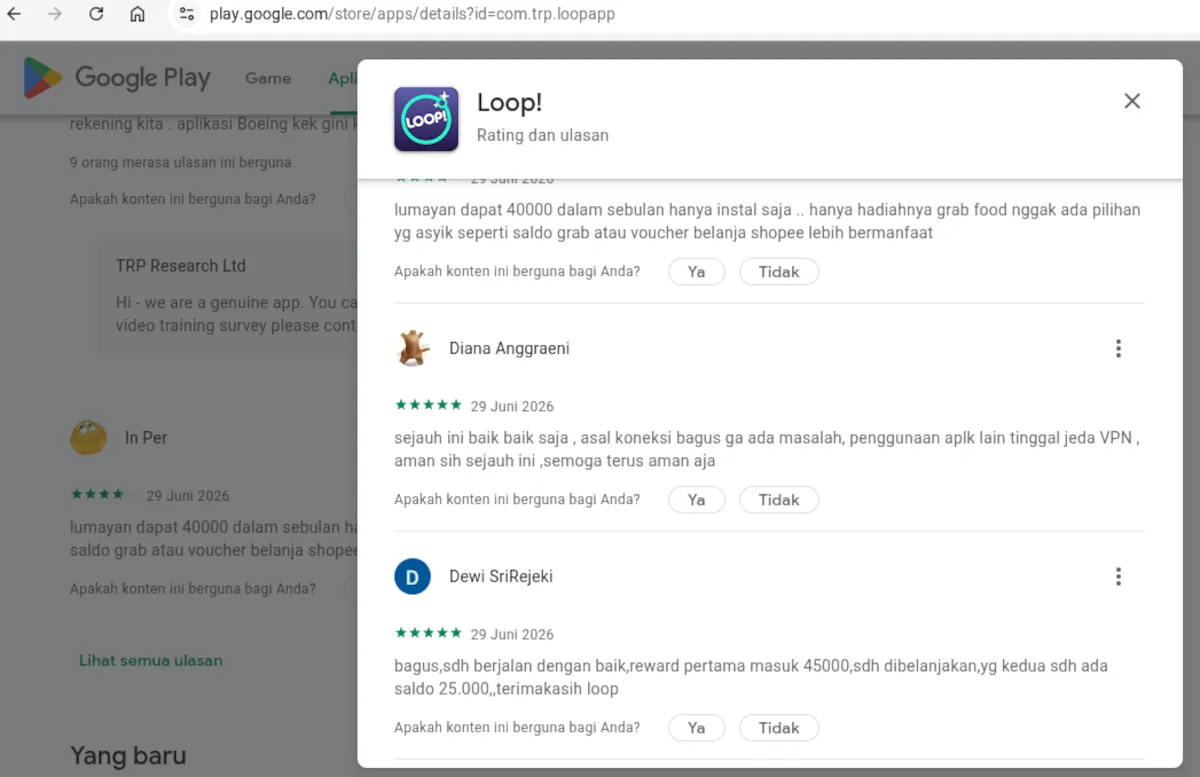The image size is (1200, 777).
Task: View site information icon in address bar
Action: tap(186, 14)
